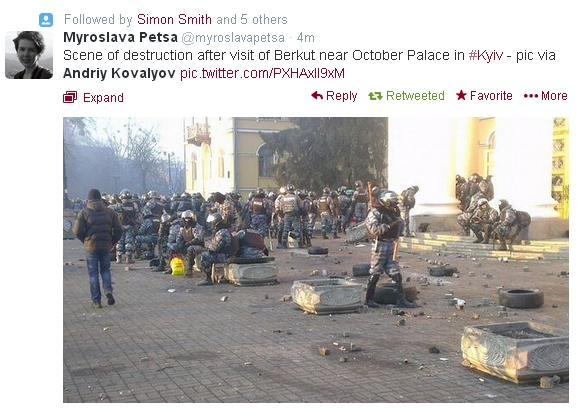Expand the tweet via Expand label

pyautogui.click(x=103, y=98)
